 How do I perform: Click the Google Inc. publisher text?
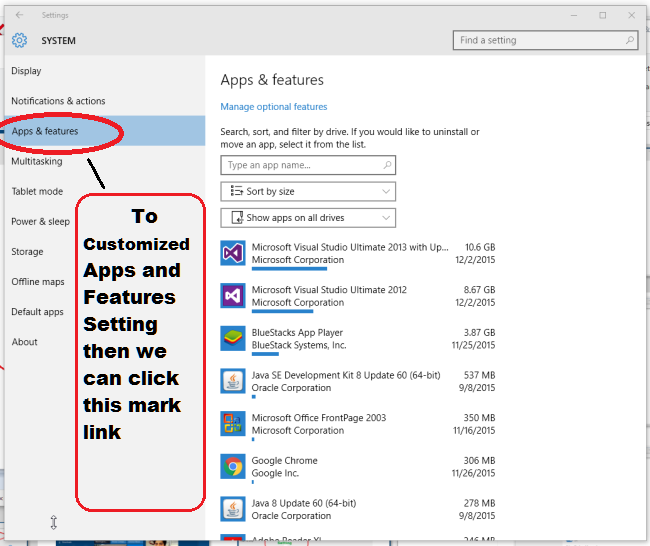[275, 473]
